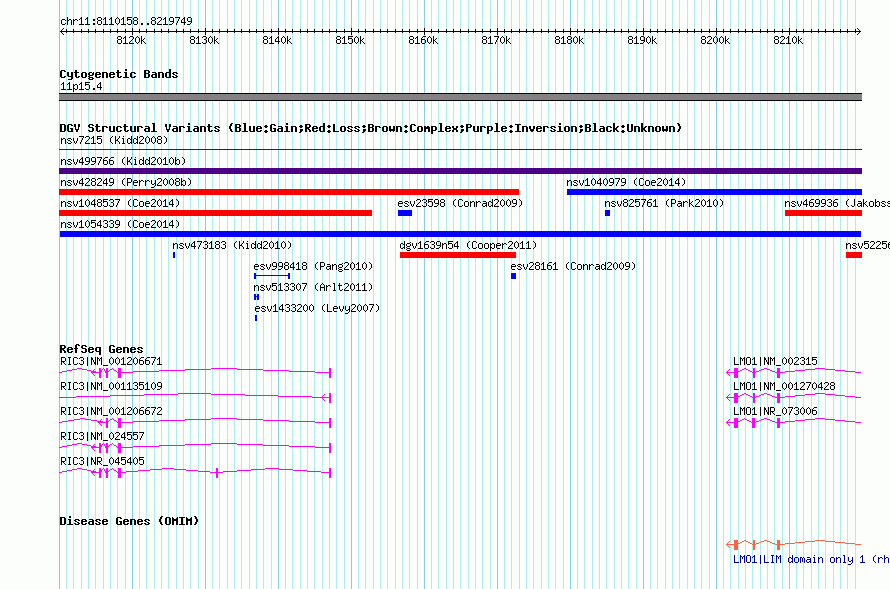Open the RefSeq Genes track title
Screen dimensions: 890x589
click(x=102, y=349)
